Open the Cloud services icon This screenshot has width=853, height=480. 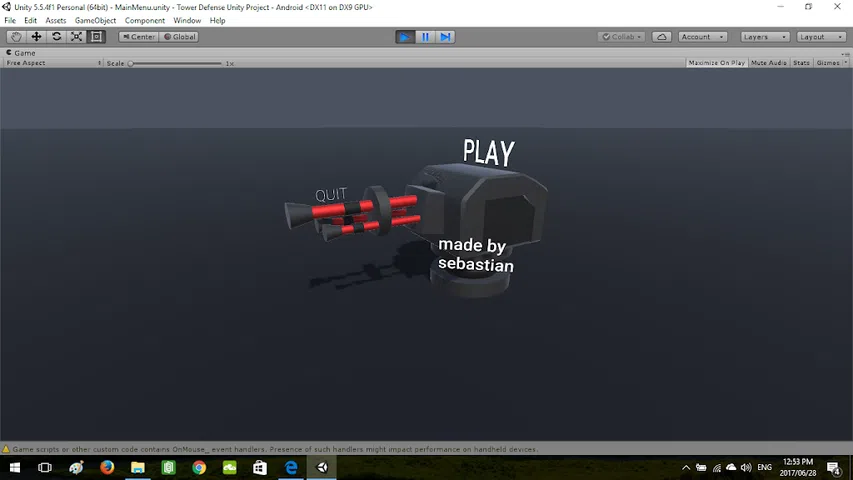[662, 37]
